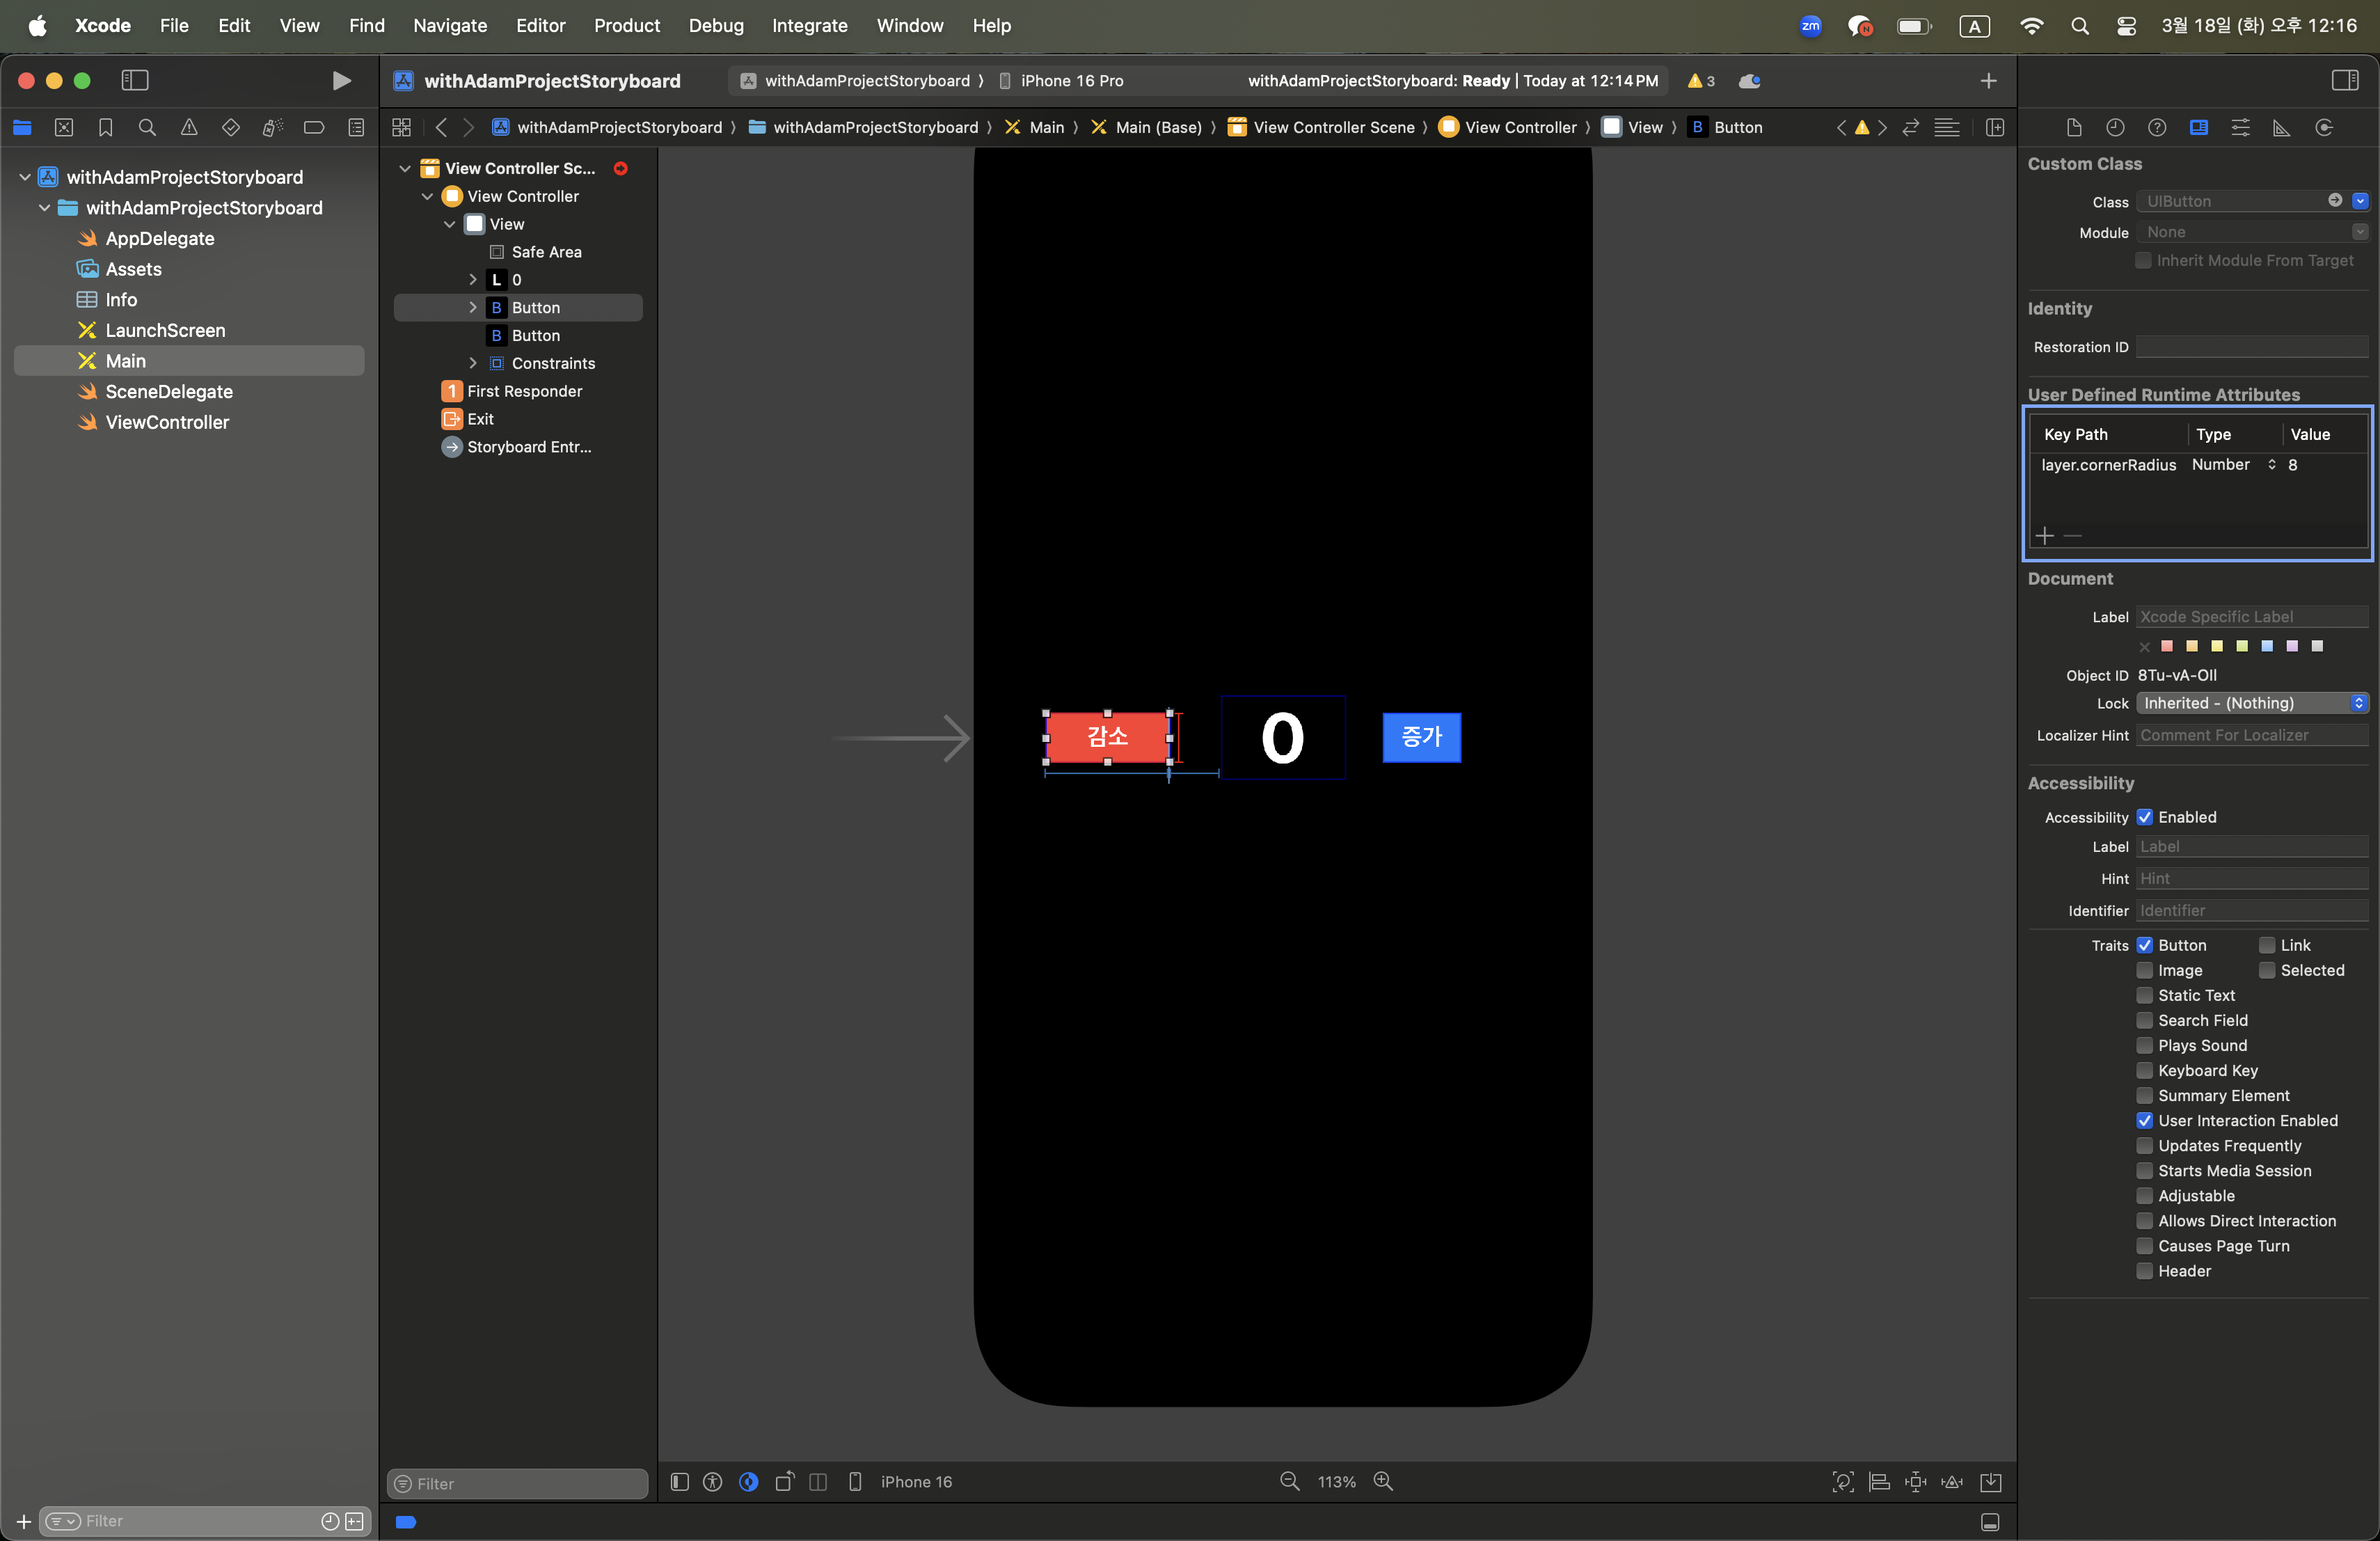This screenshot has width=2380, height=1541.
Task: Change the Number type stepper for layer.cornerRadius
Action: (2272, 465)
